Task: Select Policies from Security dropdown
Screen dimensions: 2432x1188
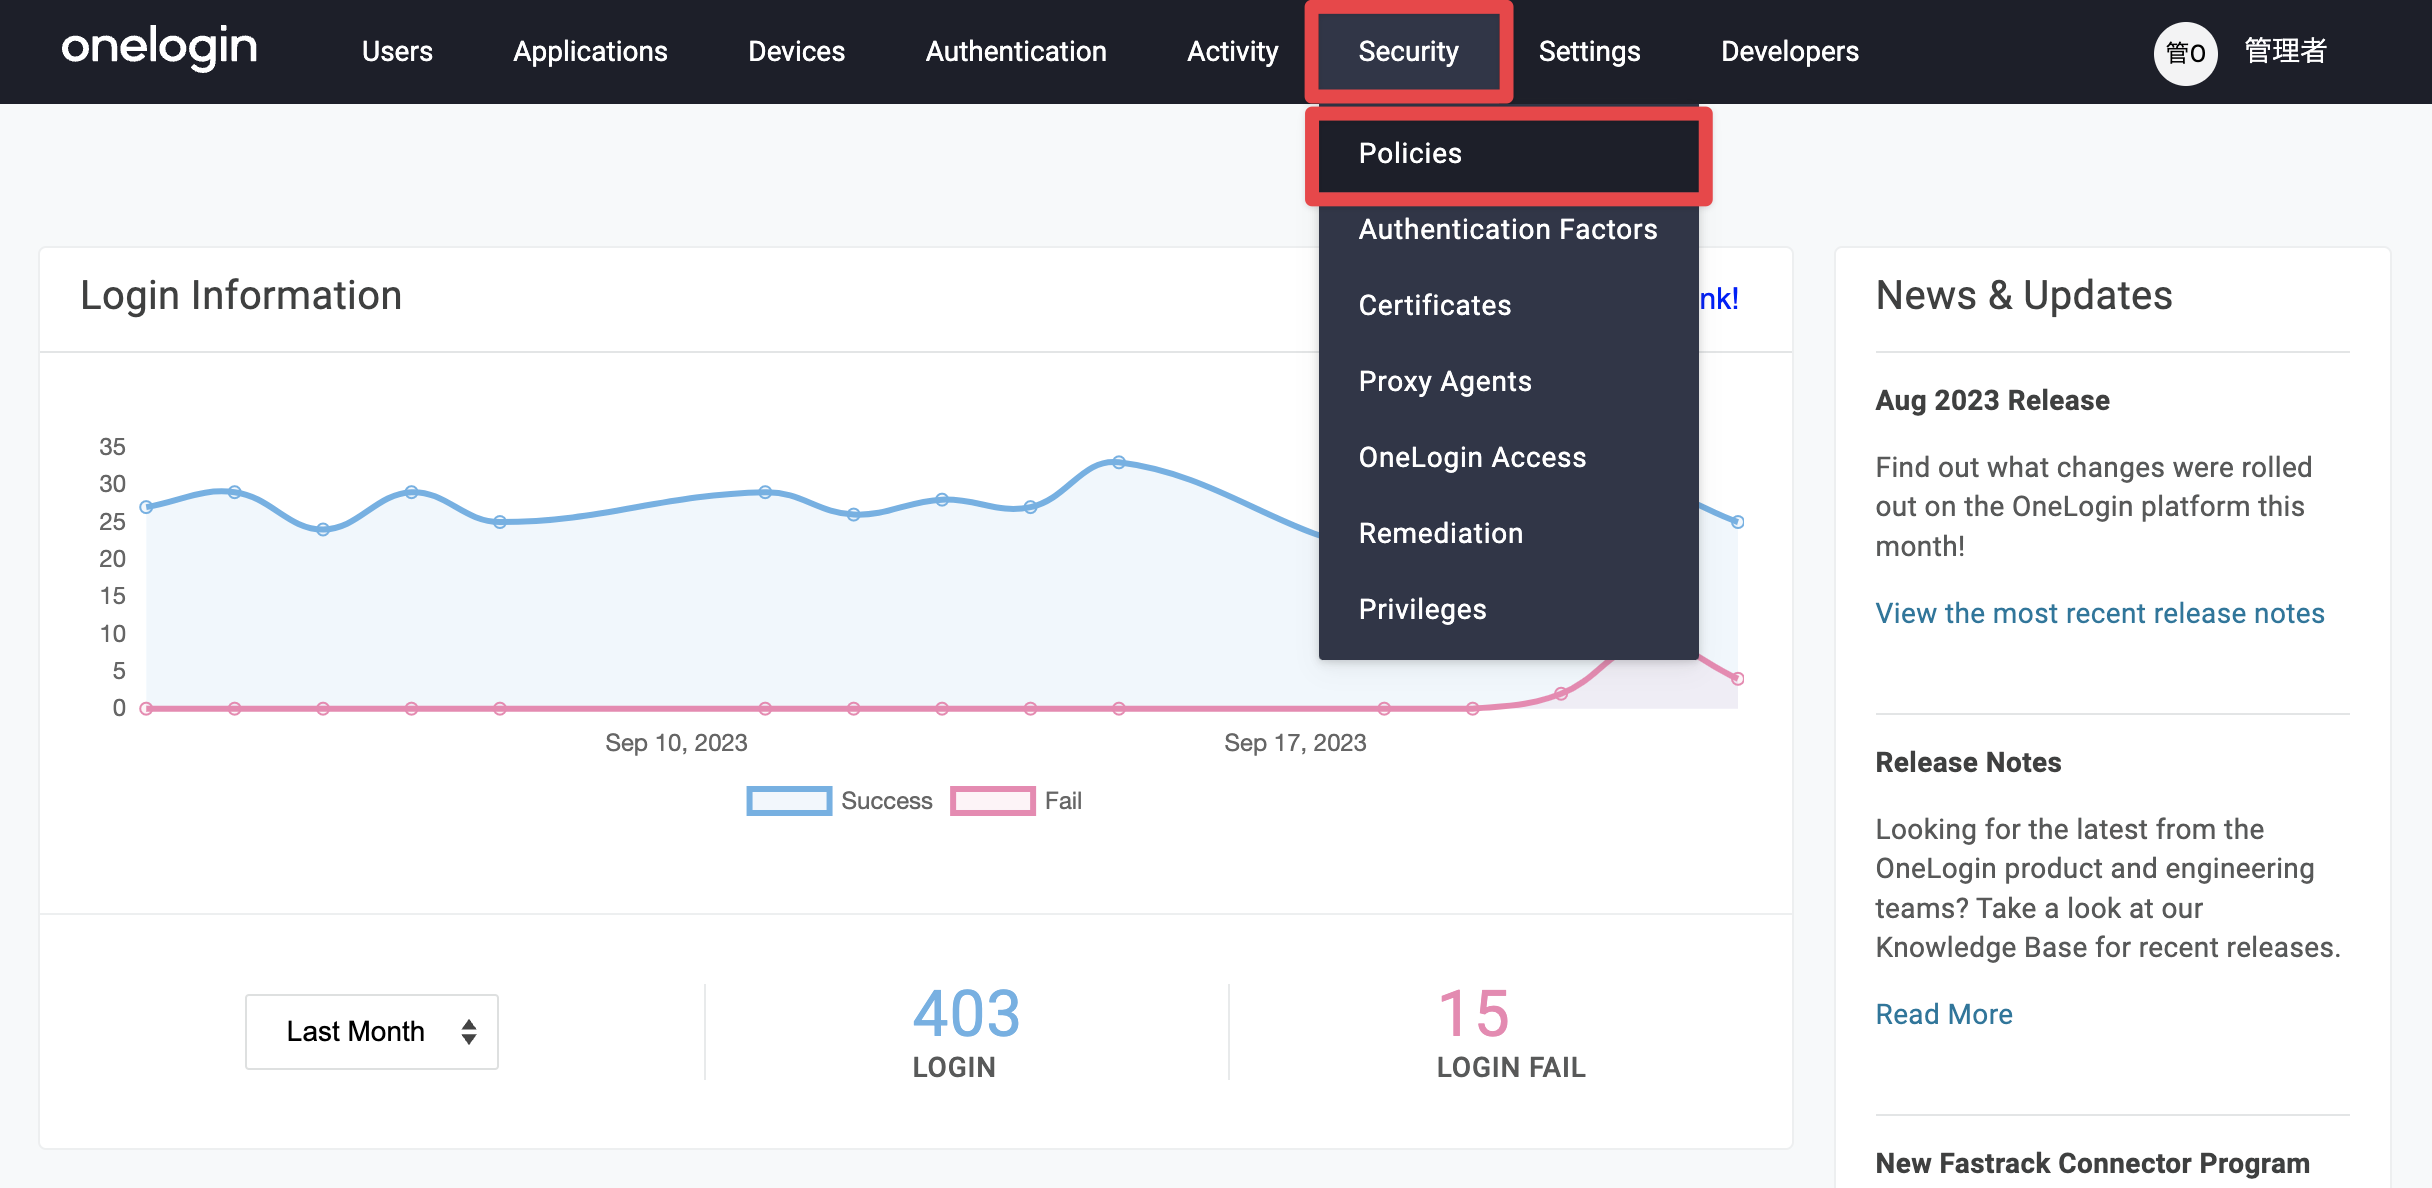Action: click(x=1508, y=153)
